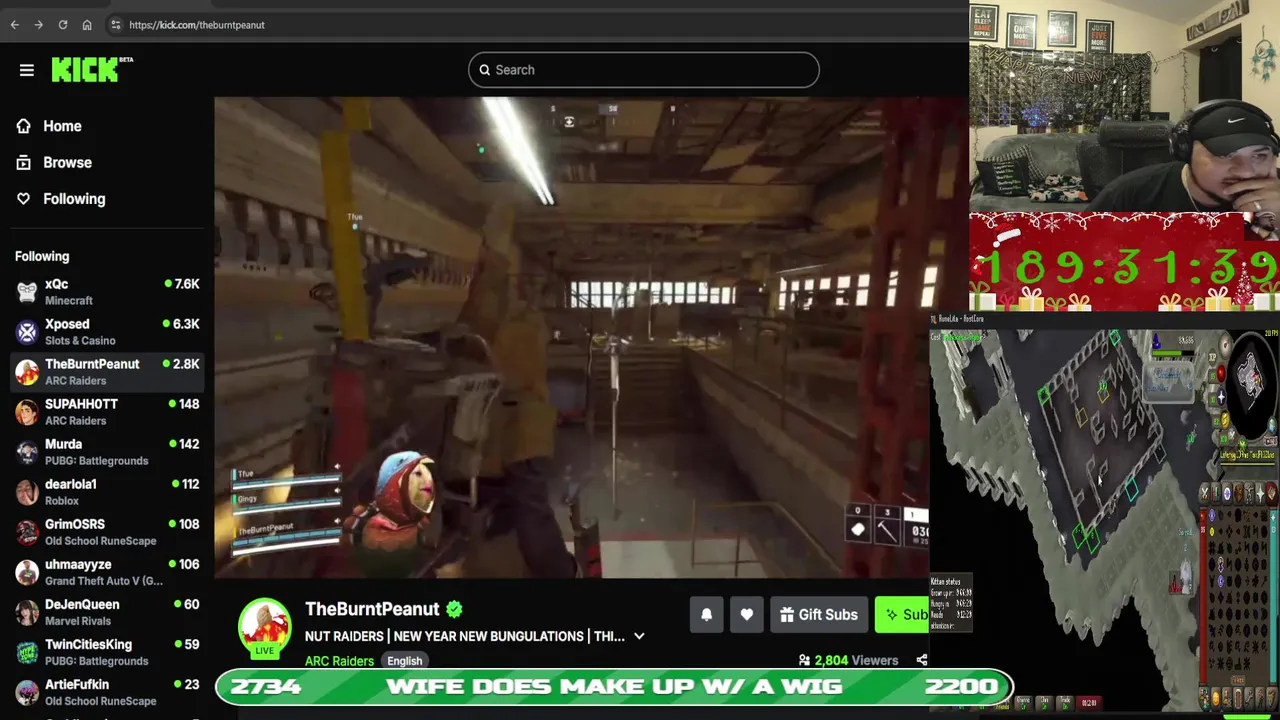Click TheBurntPeanut's LIVE profile avatar
This screenshot has height=720, width=1280.
tap(264, 625)
